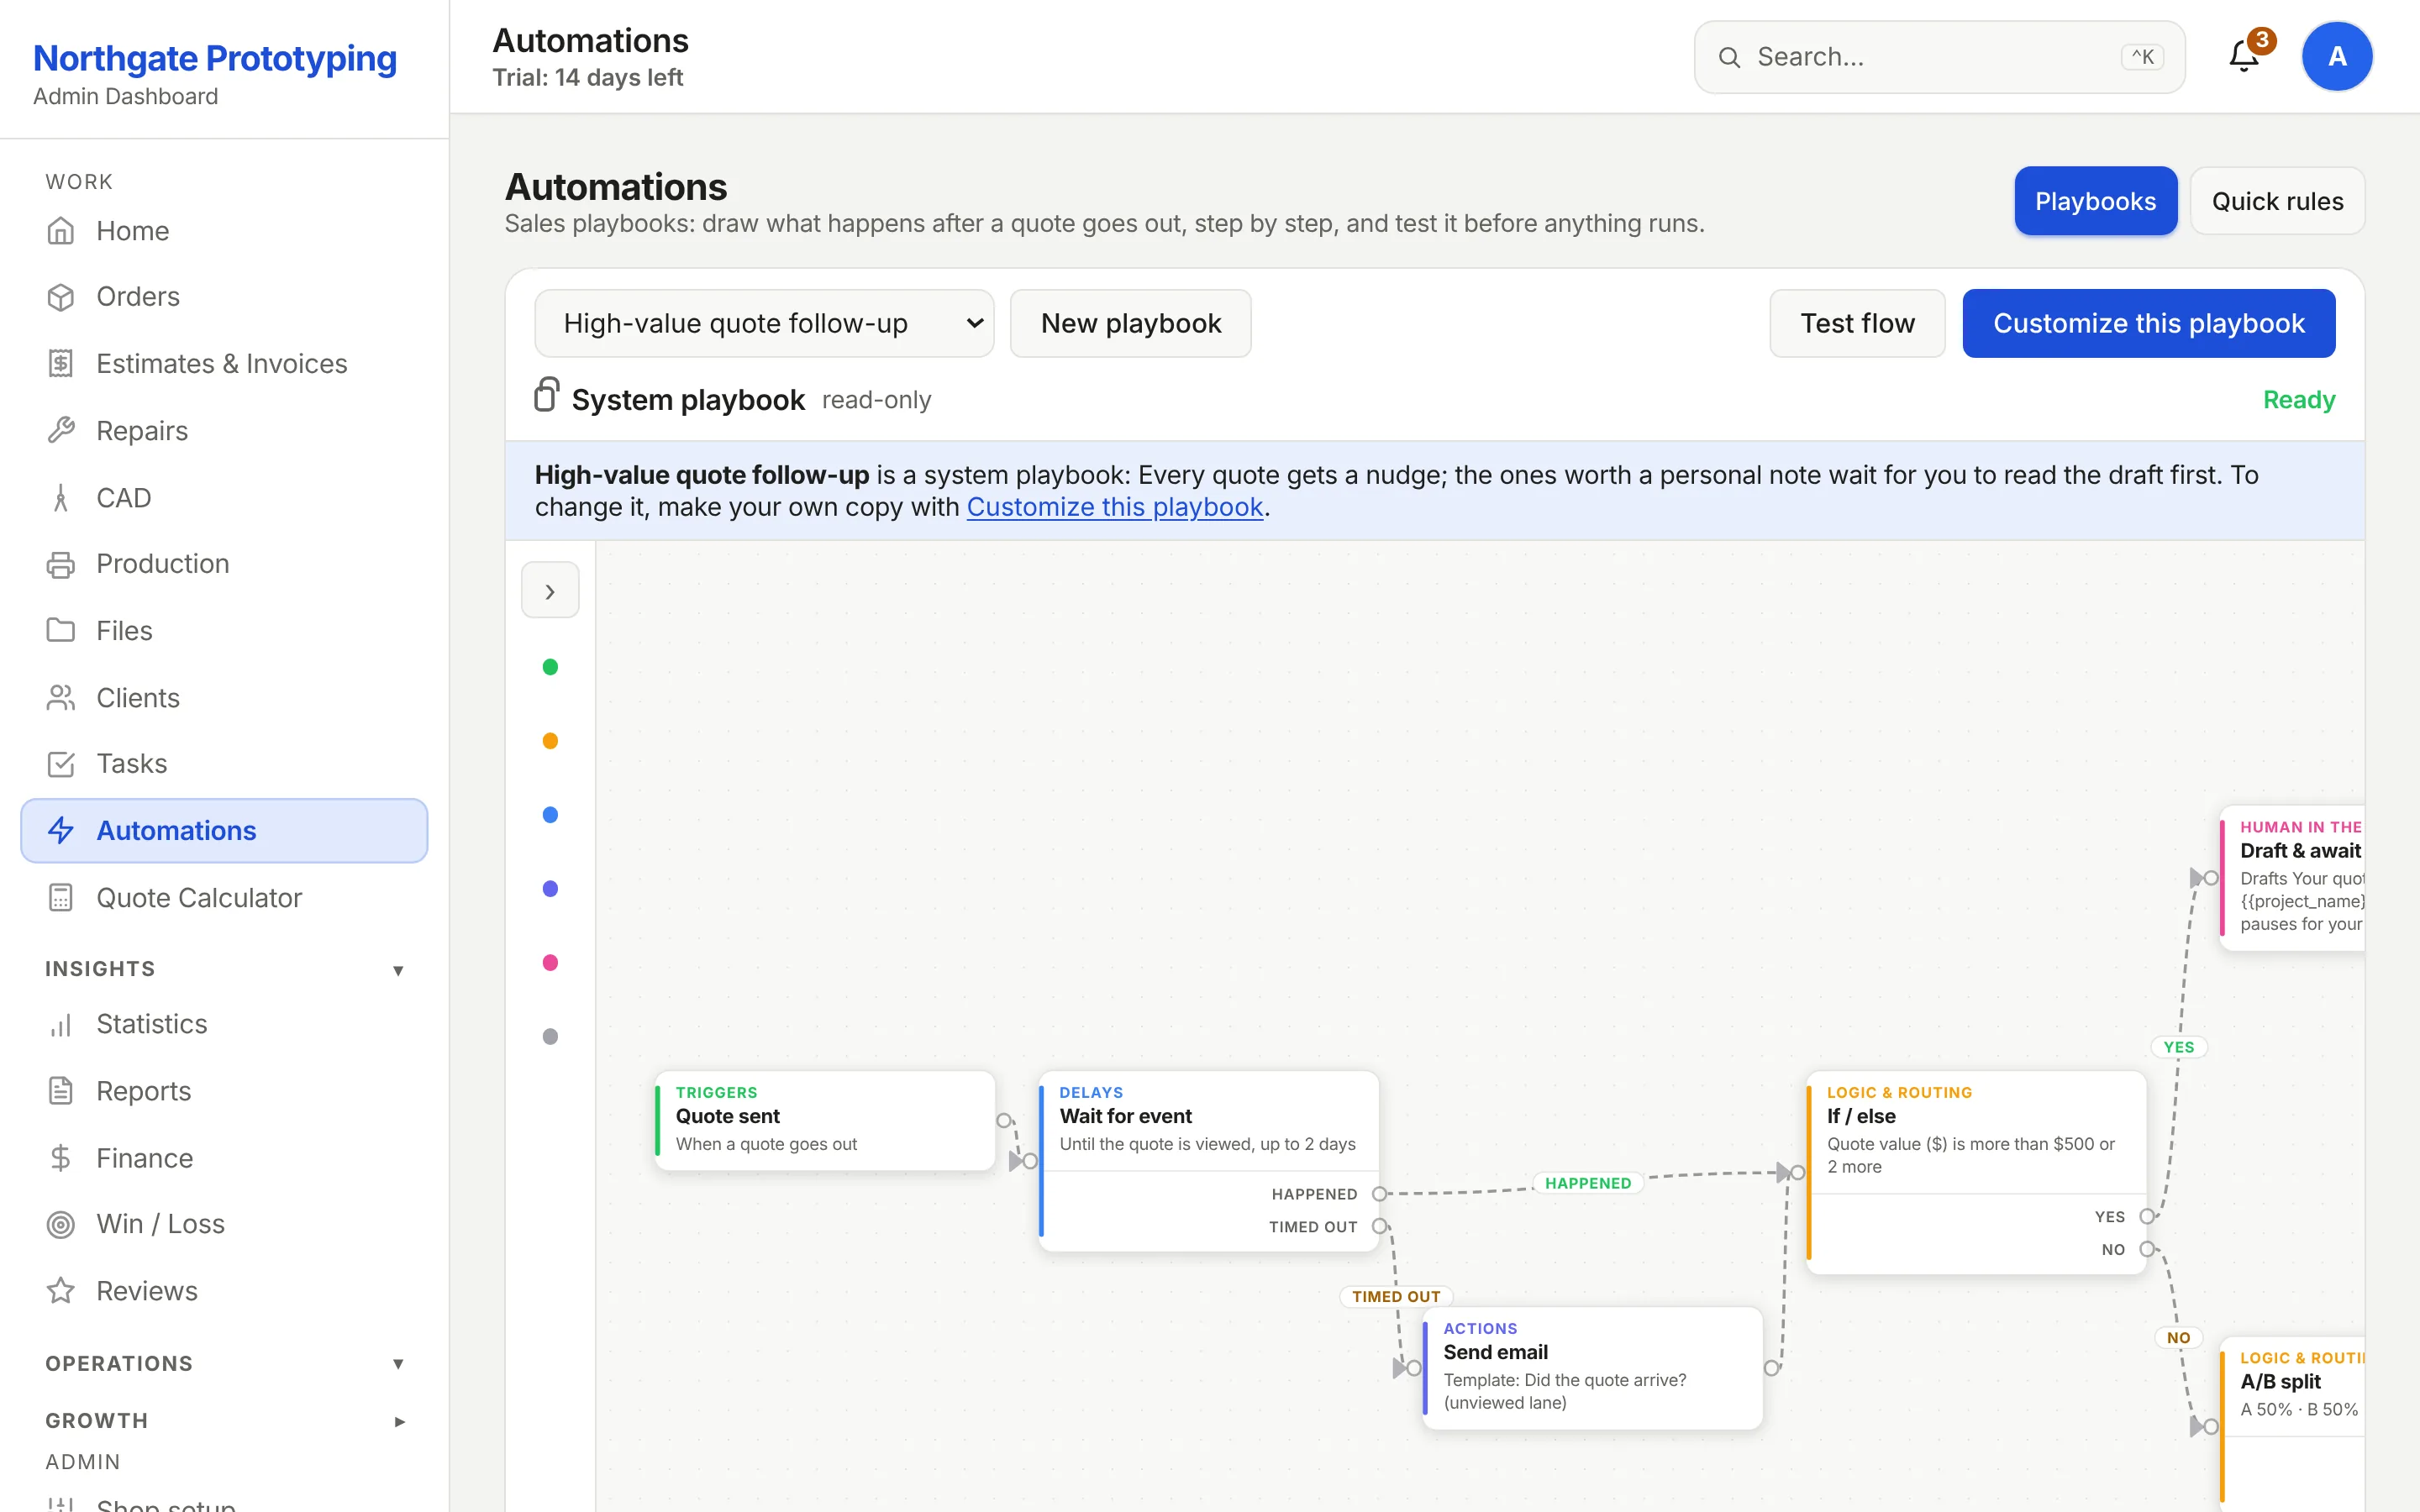Image resolution: width=2420 pixels, height=1512 pixels.
Task: Open the Files folder icon
Action: 61,631
